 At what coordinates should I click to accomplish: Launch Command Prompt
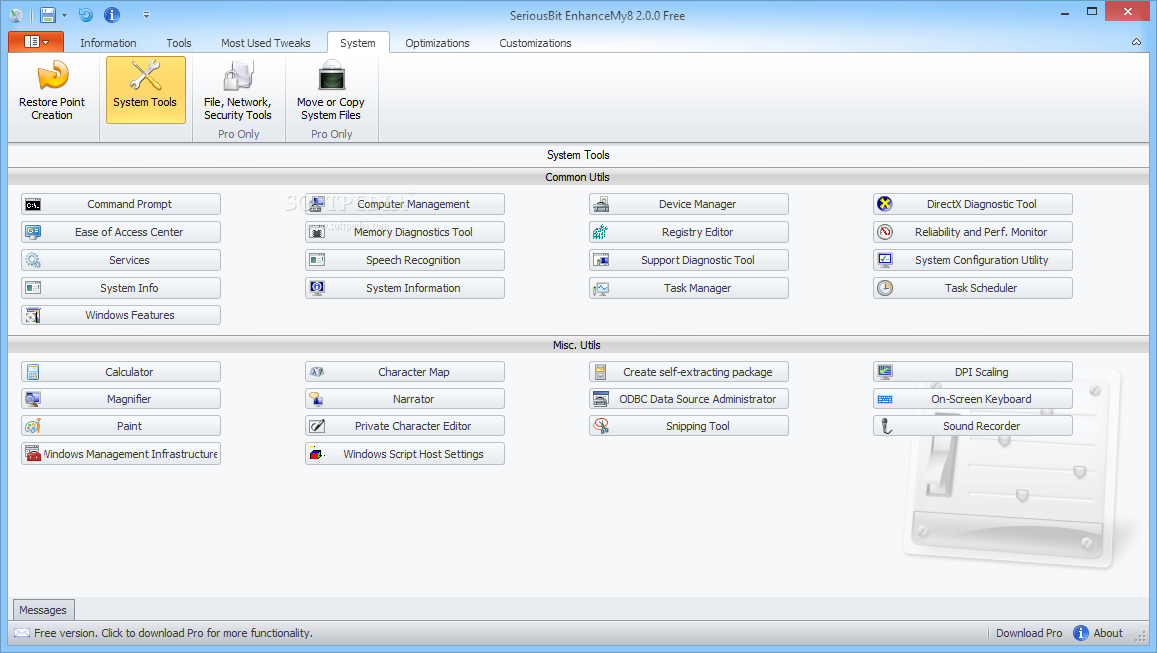[x=121, y=204]
